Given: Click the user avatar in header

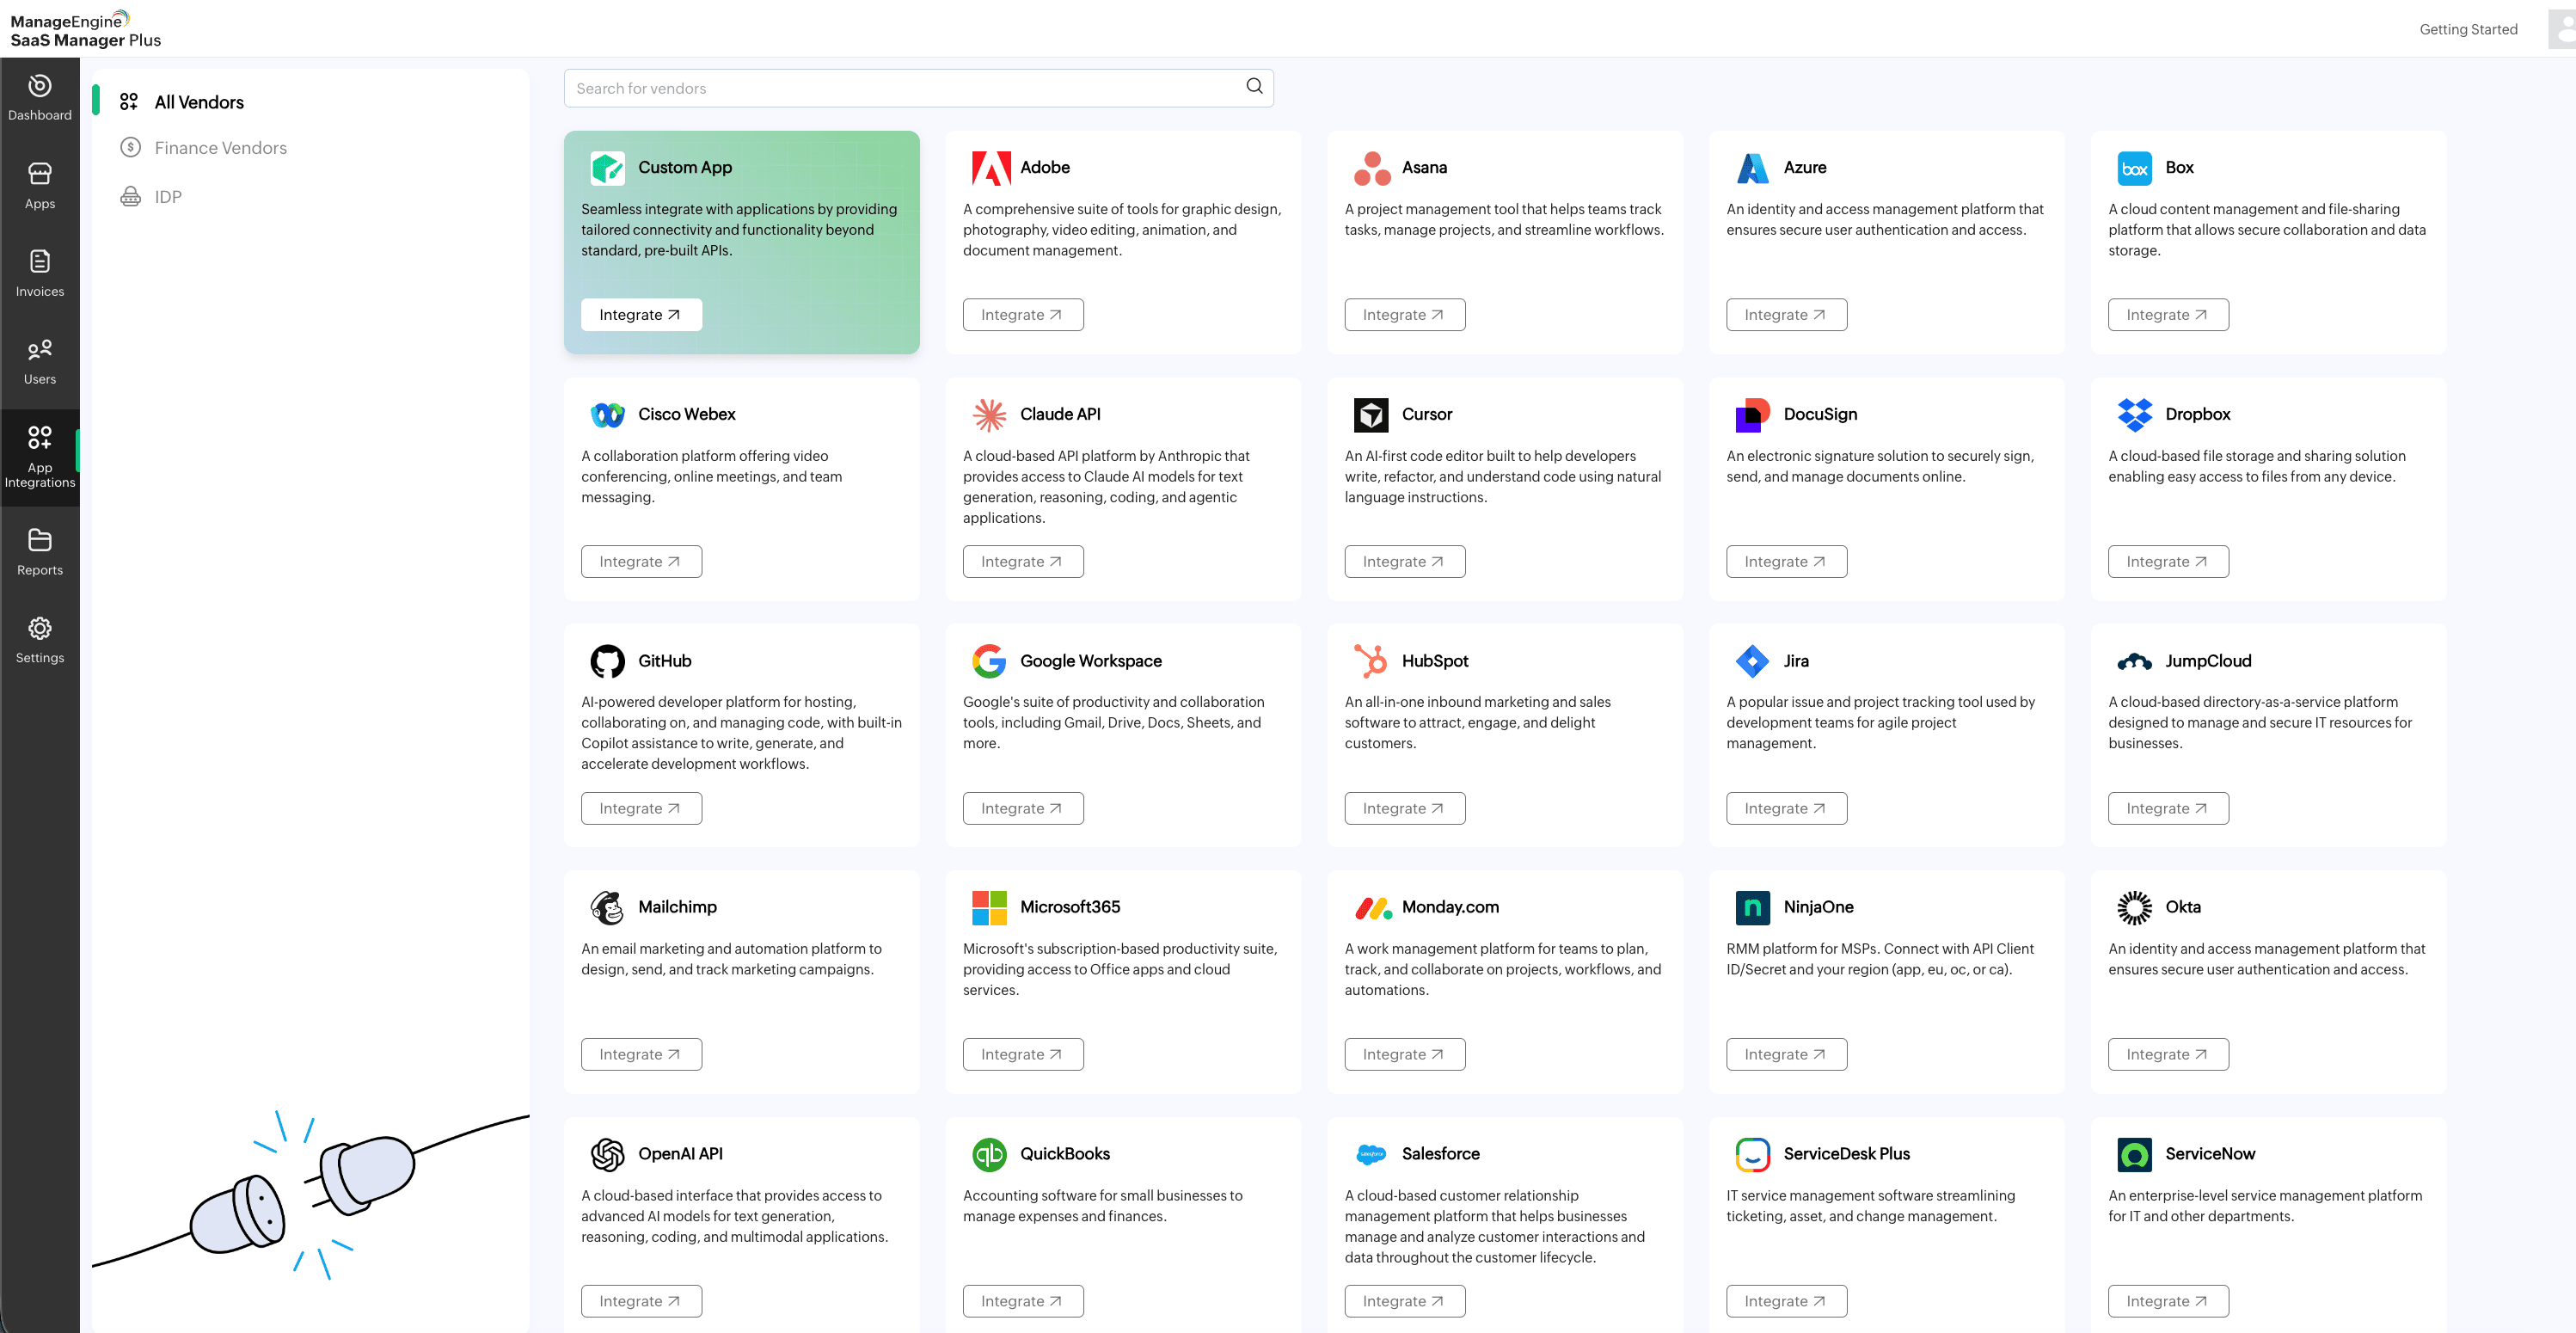Looking at the screenshot, I should [x=2563, y=29].
